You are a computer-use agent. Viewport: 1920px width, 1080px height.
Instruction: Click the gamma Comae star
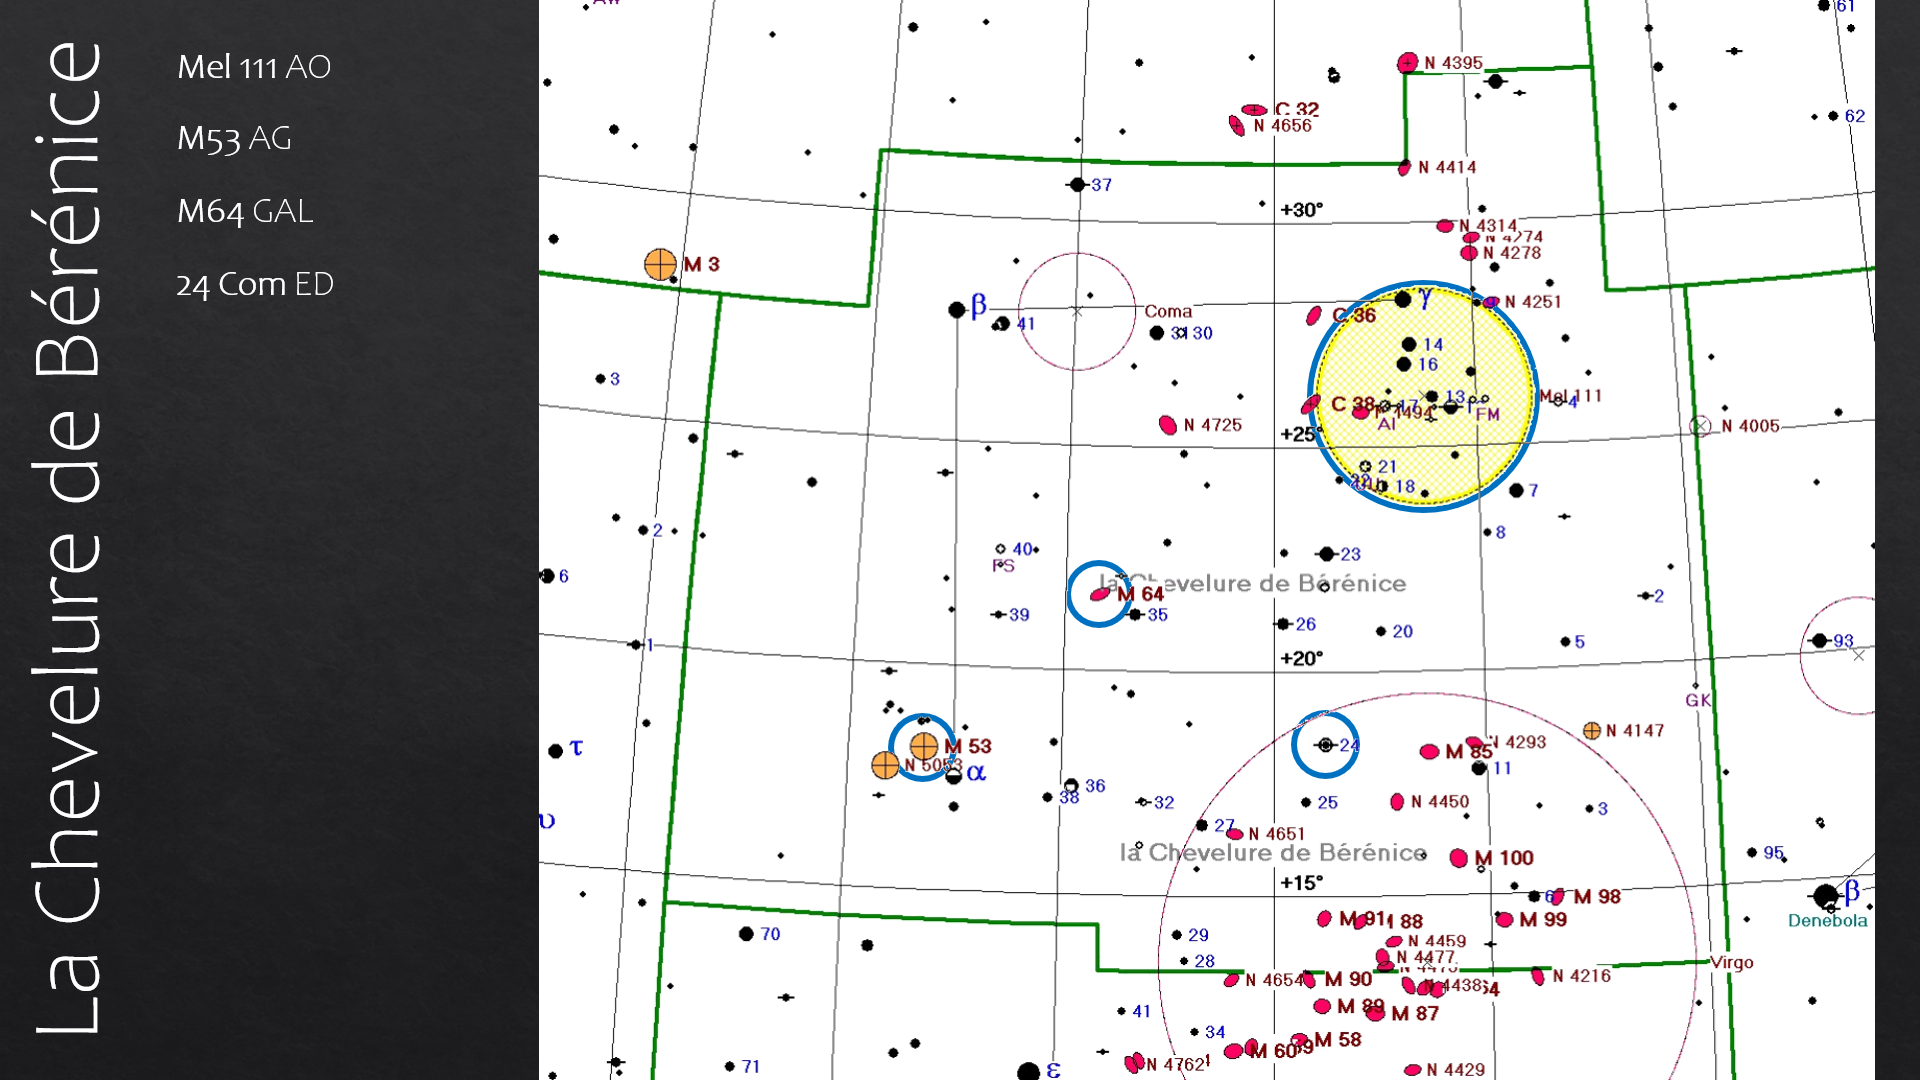point(1403,299)
